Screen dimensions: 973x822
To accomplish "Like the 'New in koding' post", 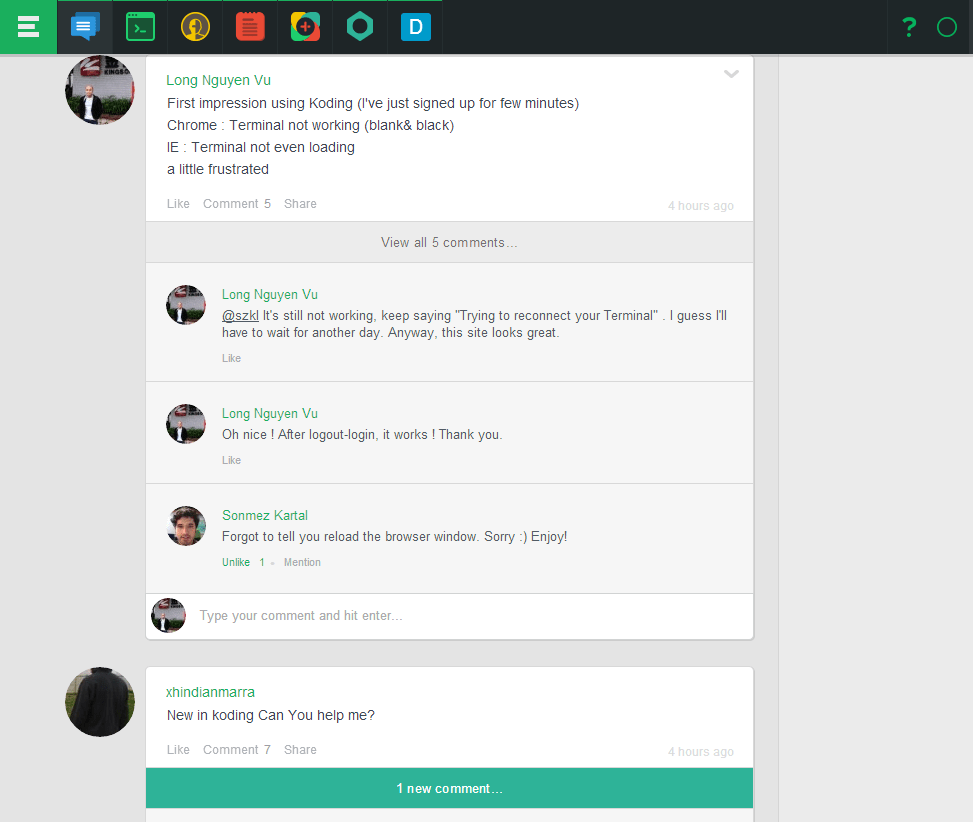I will coord(178,749).
